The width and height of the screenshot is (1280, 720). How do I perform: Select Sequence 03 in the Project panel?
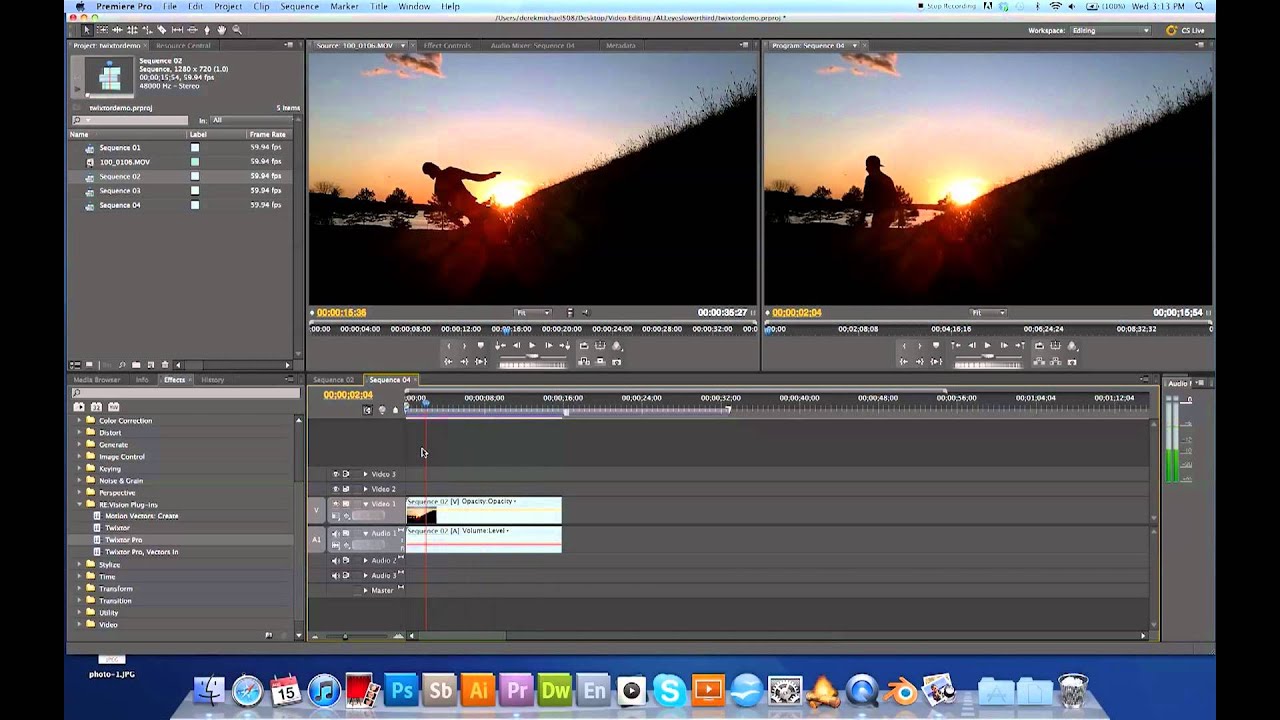120,191
